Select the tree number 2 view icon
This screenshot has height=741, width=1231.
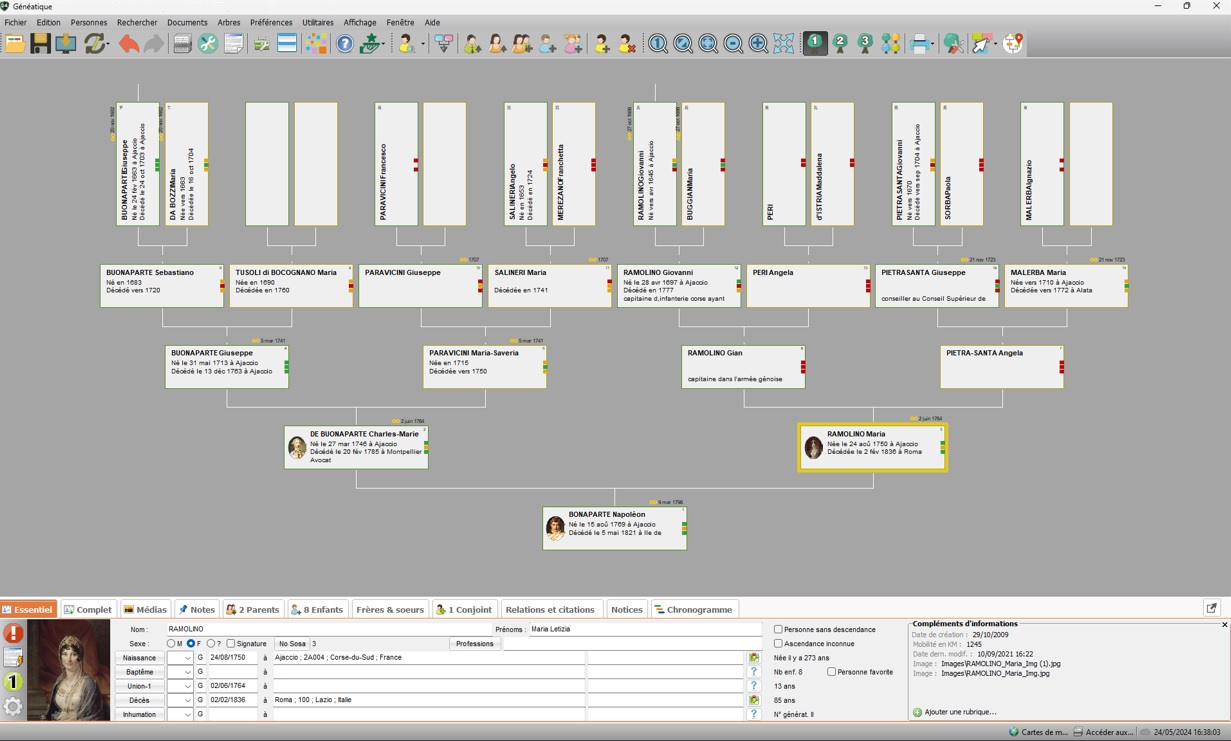[840, 43]
